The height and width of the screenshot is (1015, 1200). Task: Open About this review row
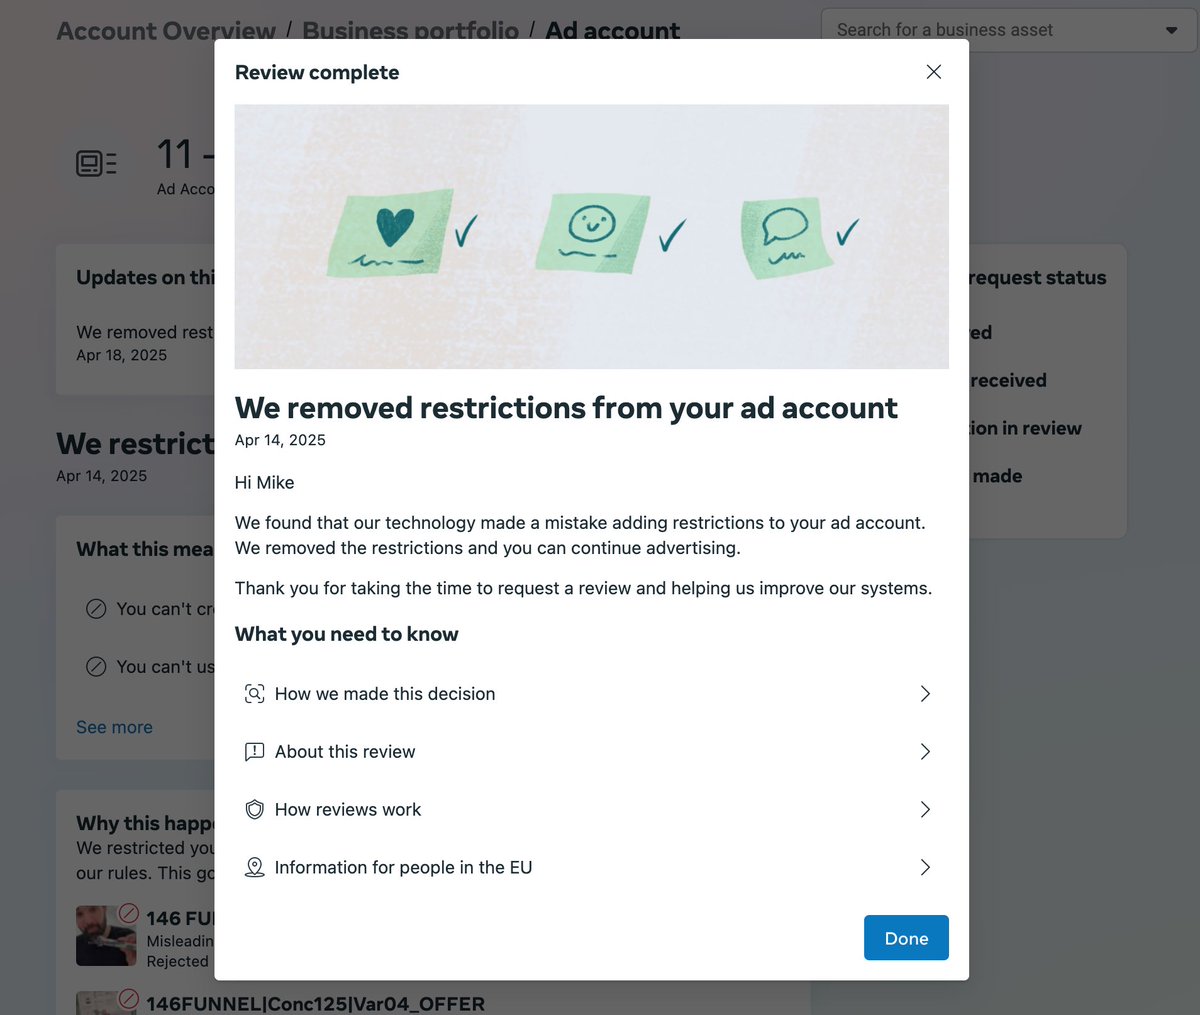click(x=591, y=752)
